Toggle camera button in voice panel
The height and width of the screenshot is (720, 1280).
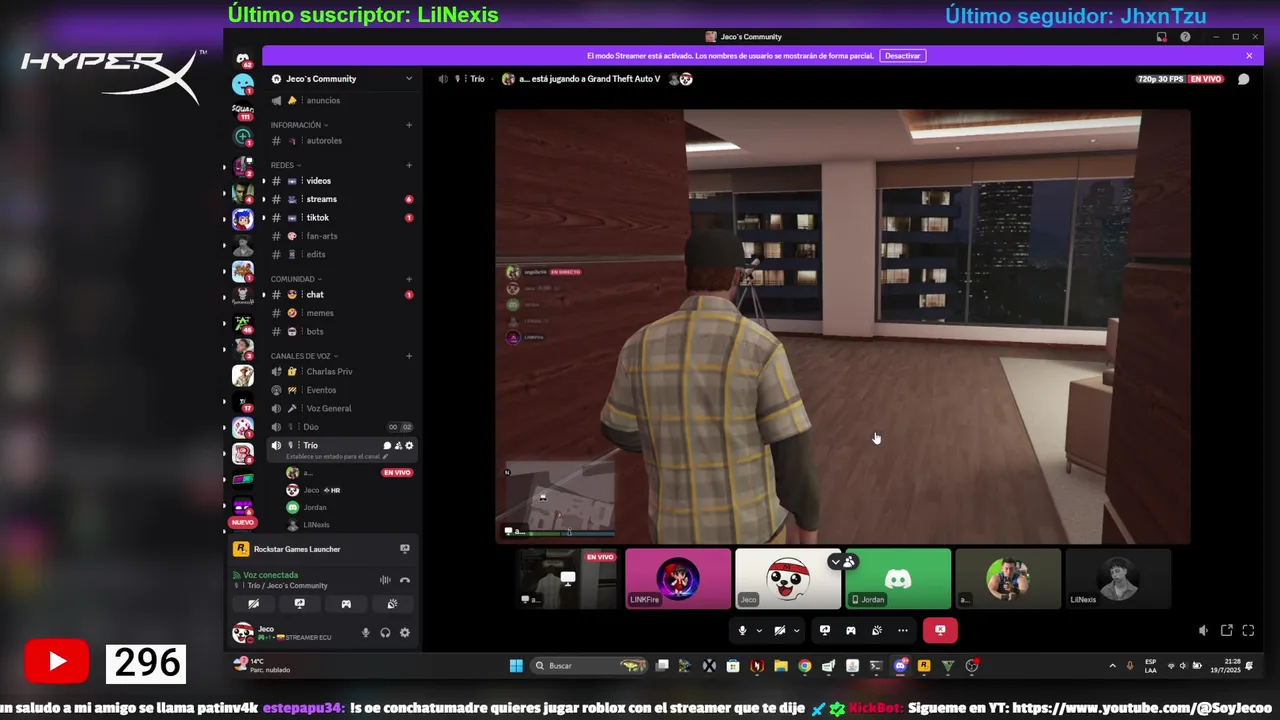pyautogui.click(x=253, y=604)
